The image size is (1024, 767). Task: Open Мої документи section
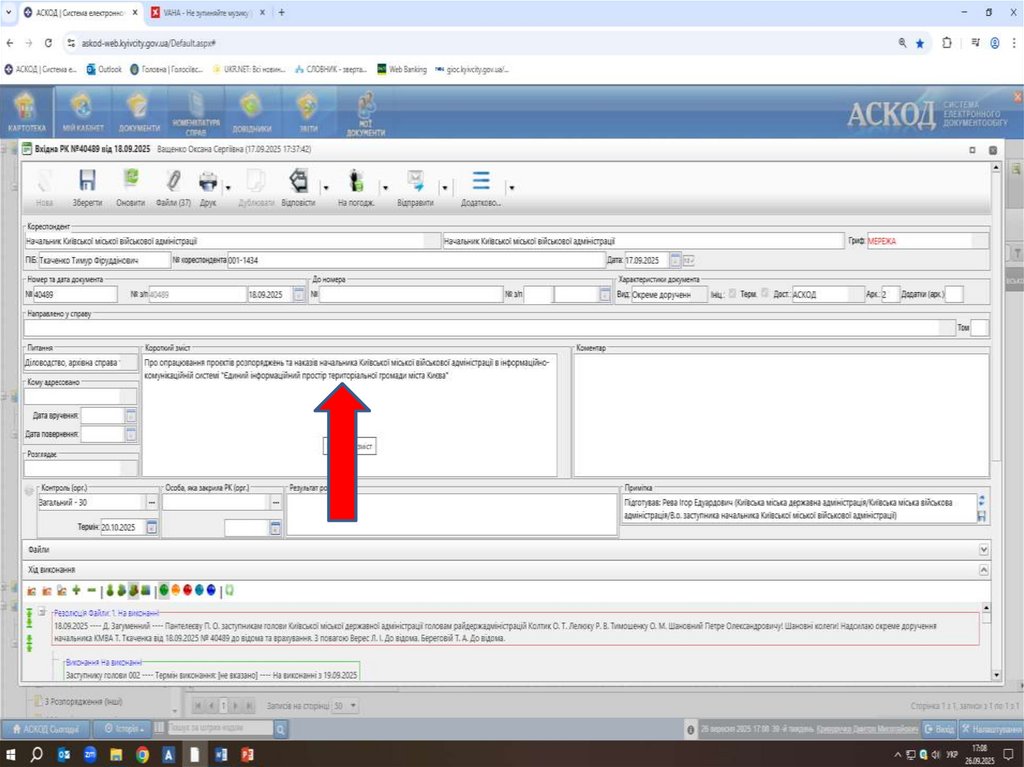click(x=366, y=114)
